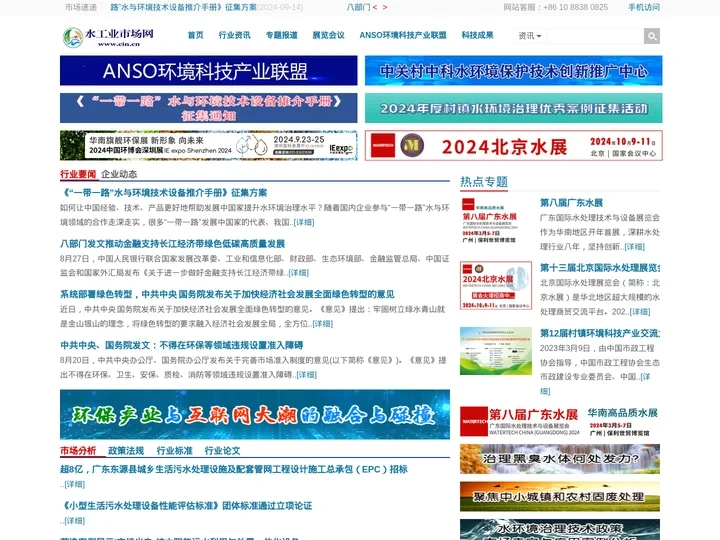The width and height of the screenshot is (720, 540).
Task: Click the ANSO环境科技产业联盟 blue banner
Action: coord(208,71)
